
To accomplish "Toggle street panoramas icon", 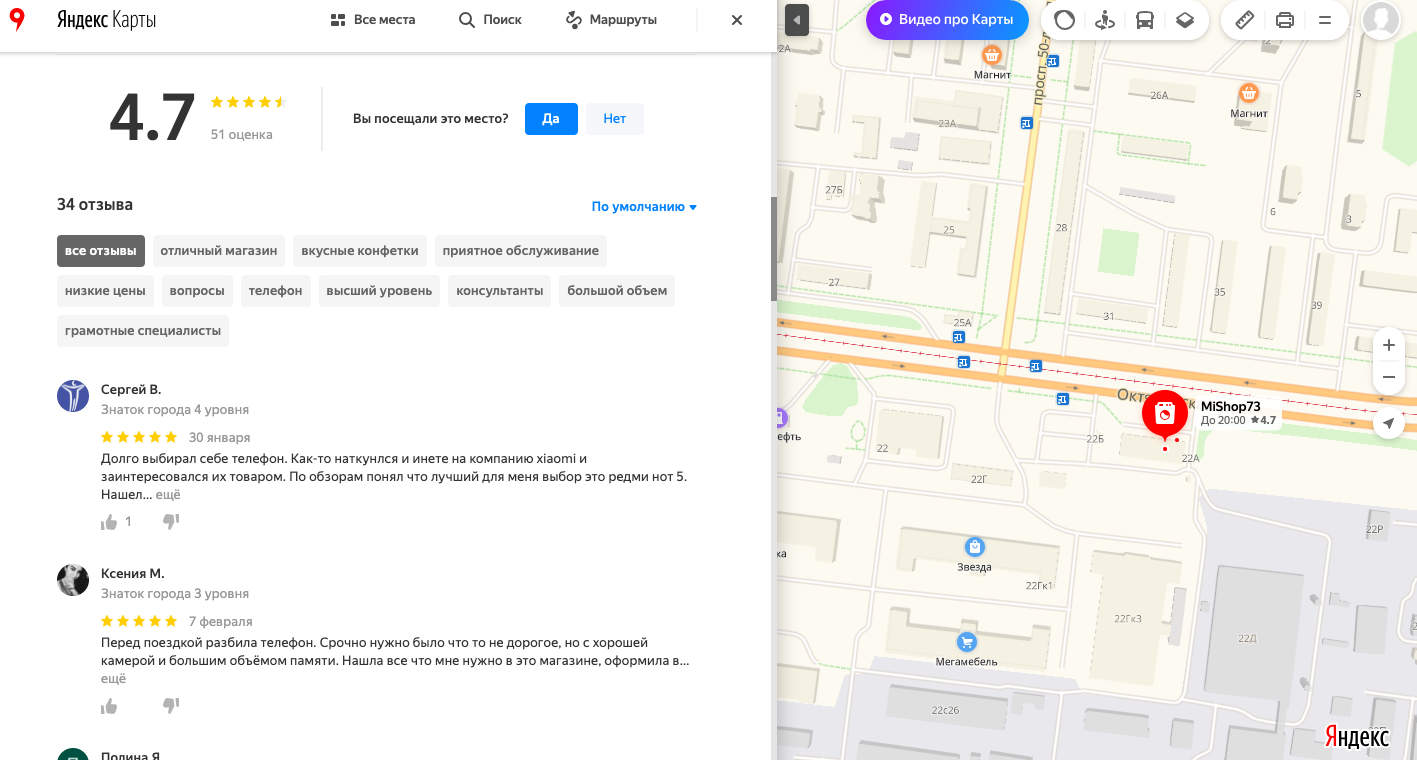I will [1105, 20].
